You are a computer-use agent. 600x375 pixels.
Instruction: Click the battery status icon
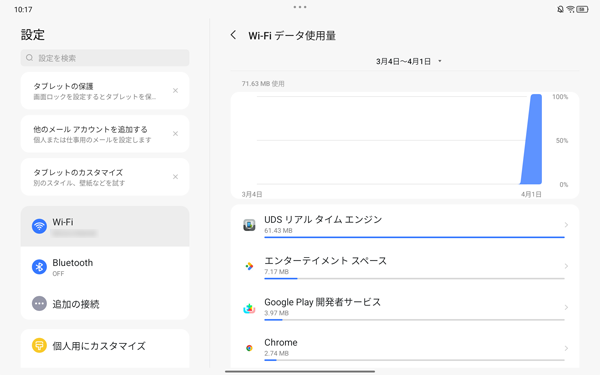click(582, 9)
